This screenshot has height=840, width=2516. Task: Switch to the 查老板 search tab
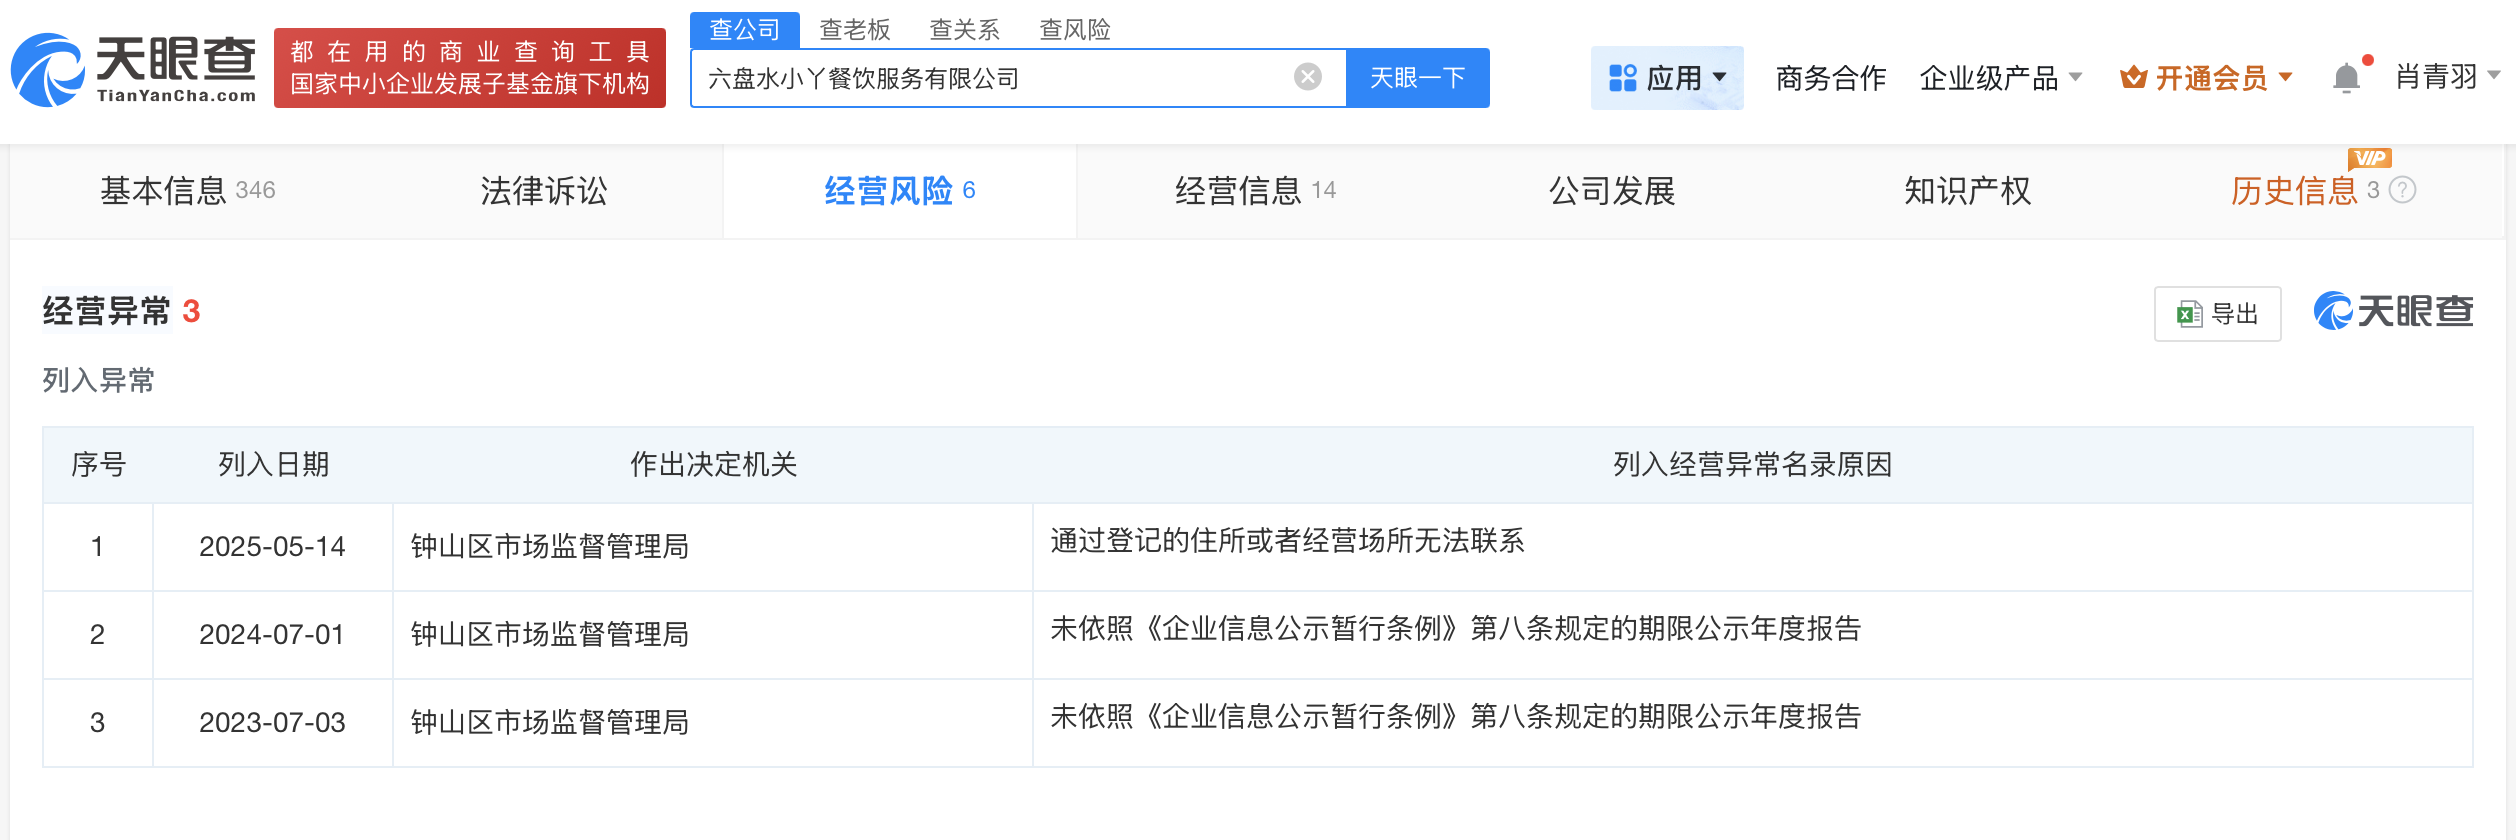point(855,30)
